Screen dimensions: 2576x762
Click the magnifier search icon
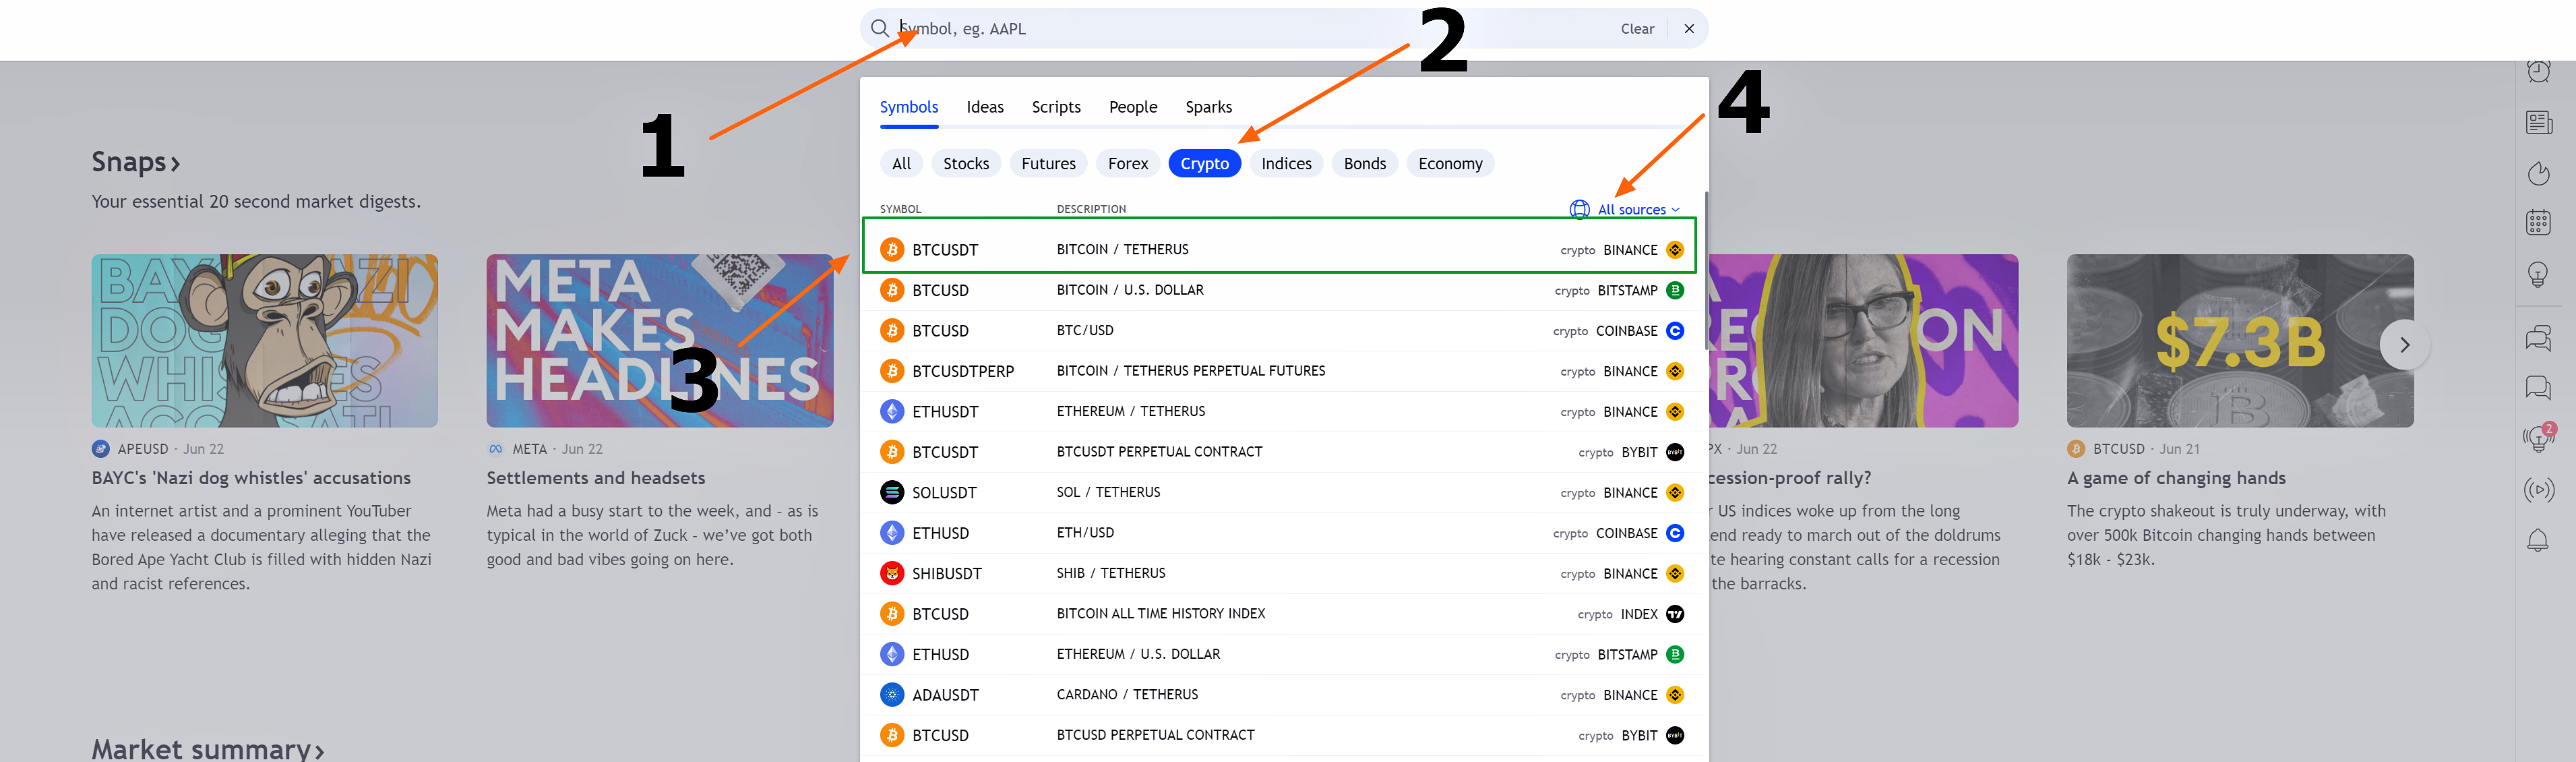879,29
